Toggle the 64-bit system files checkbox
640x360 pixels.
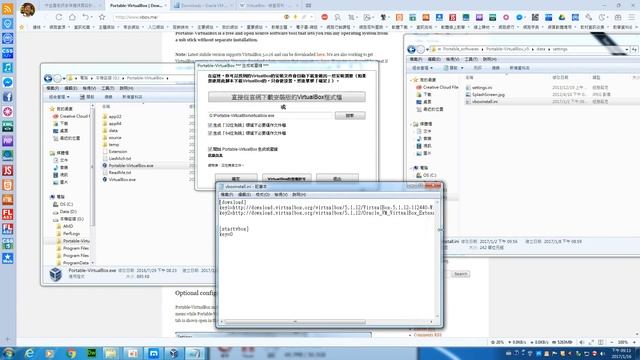(x=210, y=133)
